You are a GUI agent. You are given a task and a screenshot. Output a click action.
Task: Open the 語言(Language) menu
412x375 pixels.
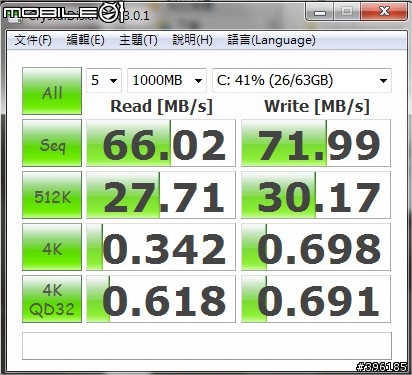click(x=271, y=40)
